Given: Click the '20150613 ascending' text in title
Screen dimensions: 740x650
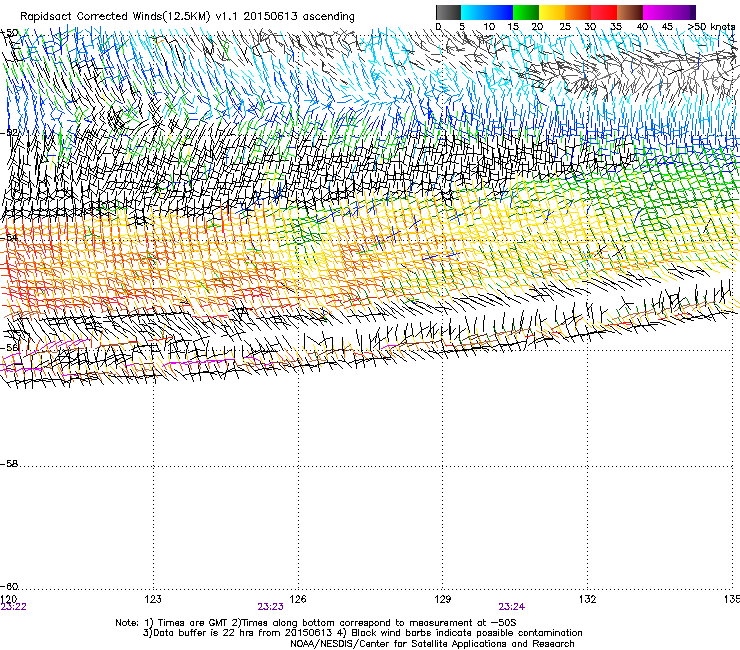Looking at the screenshot, I should [x=299, y=17].
